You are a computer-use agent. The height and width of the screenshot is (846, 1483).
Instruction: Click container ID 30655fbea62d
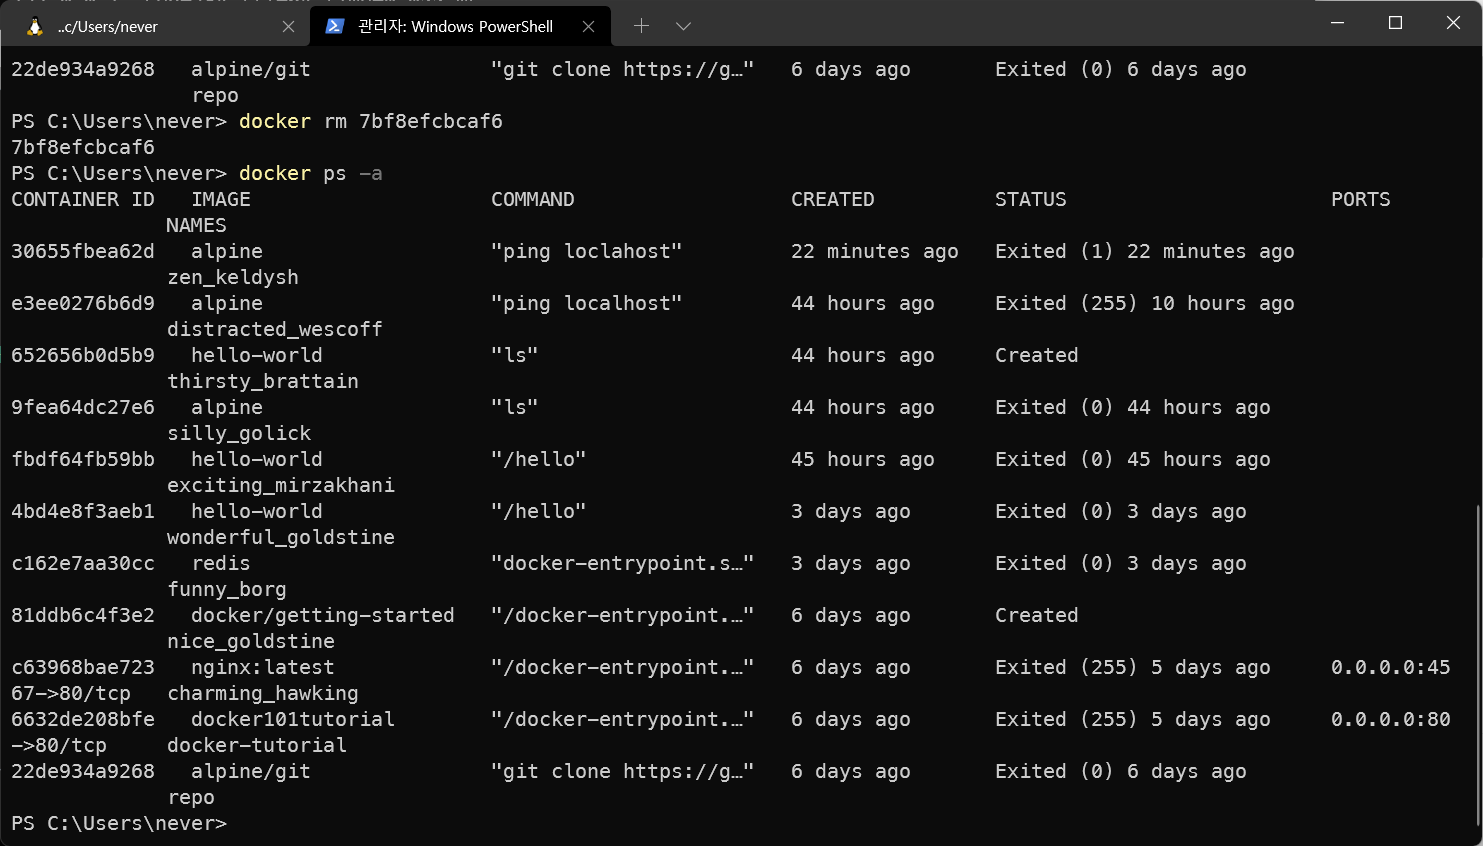tap(83, 251)
